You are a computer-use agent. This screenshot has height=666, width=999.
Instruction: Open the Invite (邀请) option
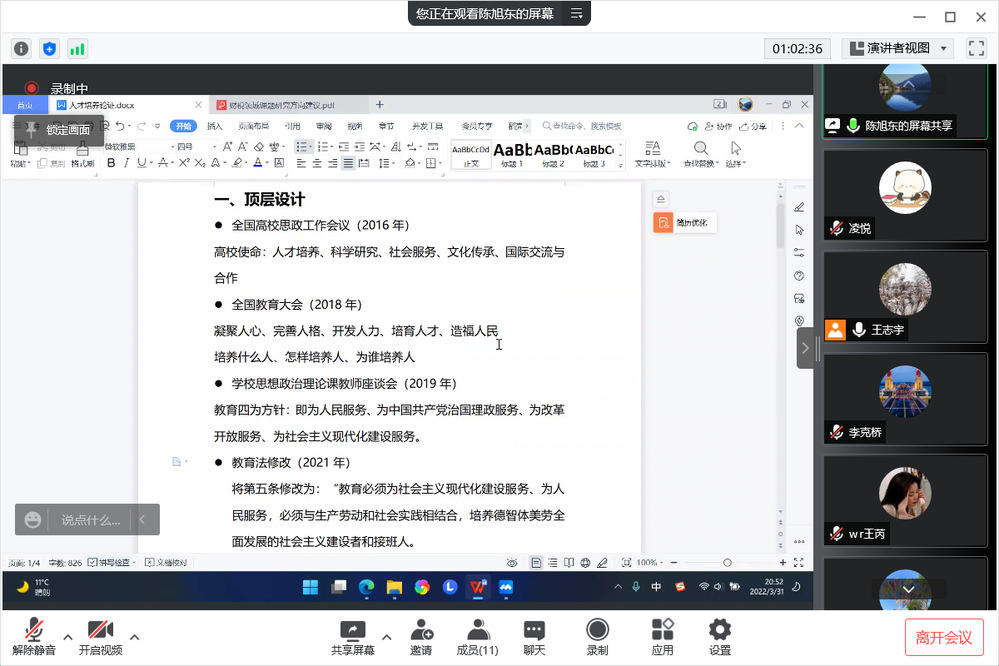click(x=421, y=637)
